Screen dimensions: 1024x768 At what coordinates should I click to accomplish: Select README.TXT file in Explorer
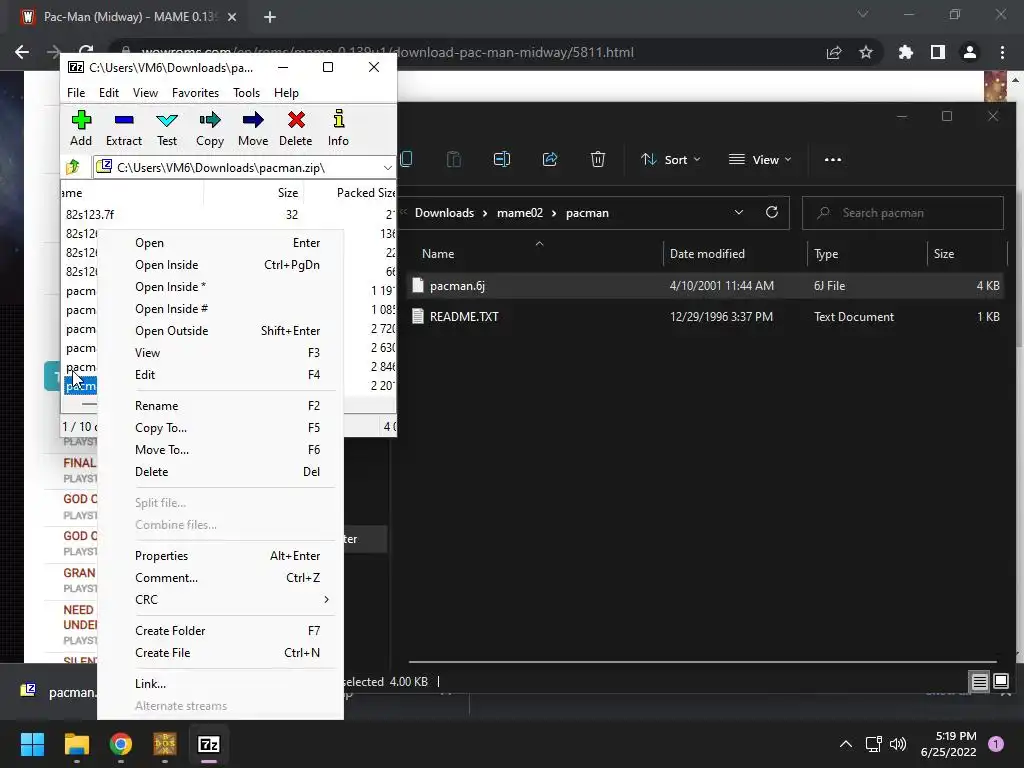pyautogui.click(x=705, y=317)
